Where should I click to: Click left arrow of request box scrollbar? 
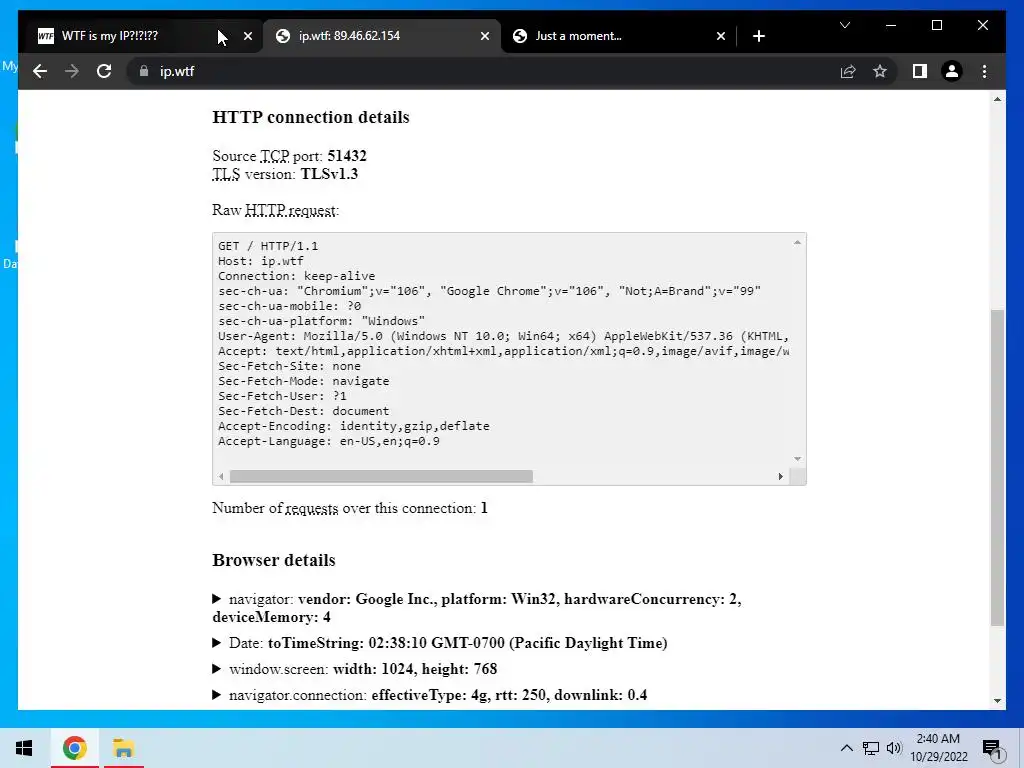point(221,476)
